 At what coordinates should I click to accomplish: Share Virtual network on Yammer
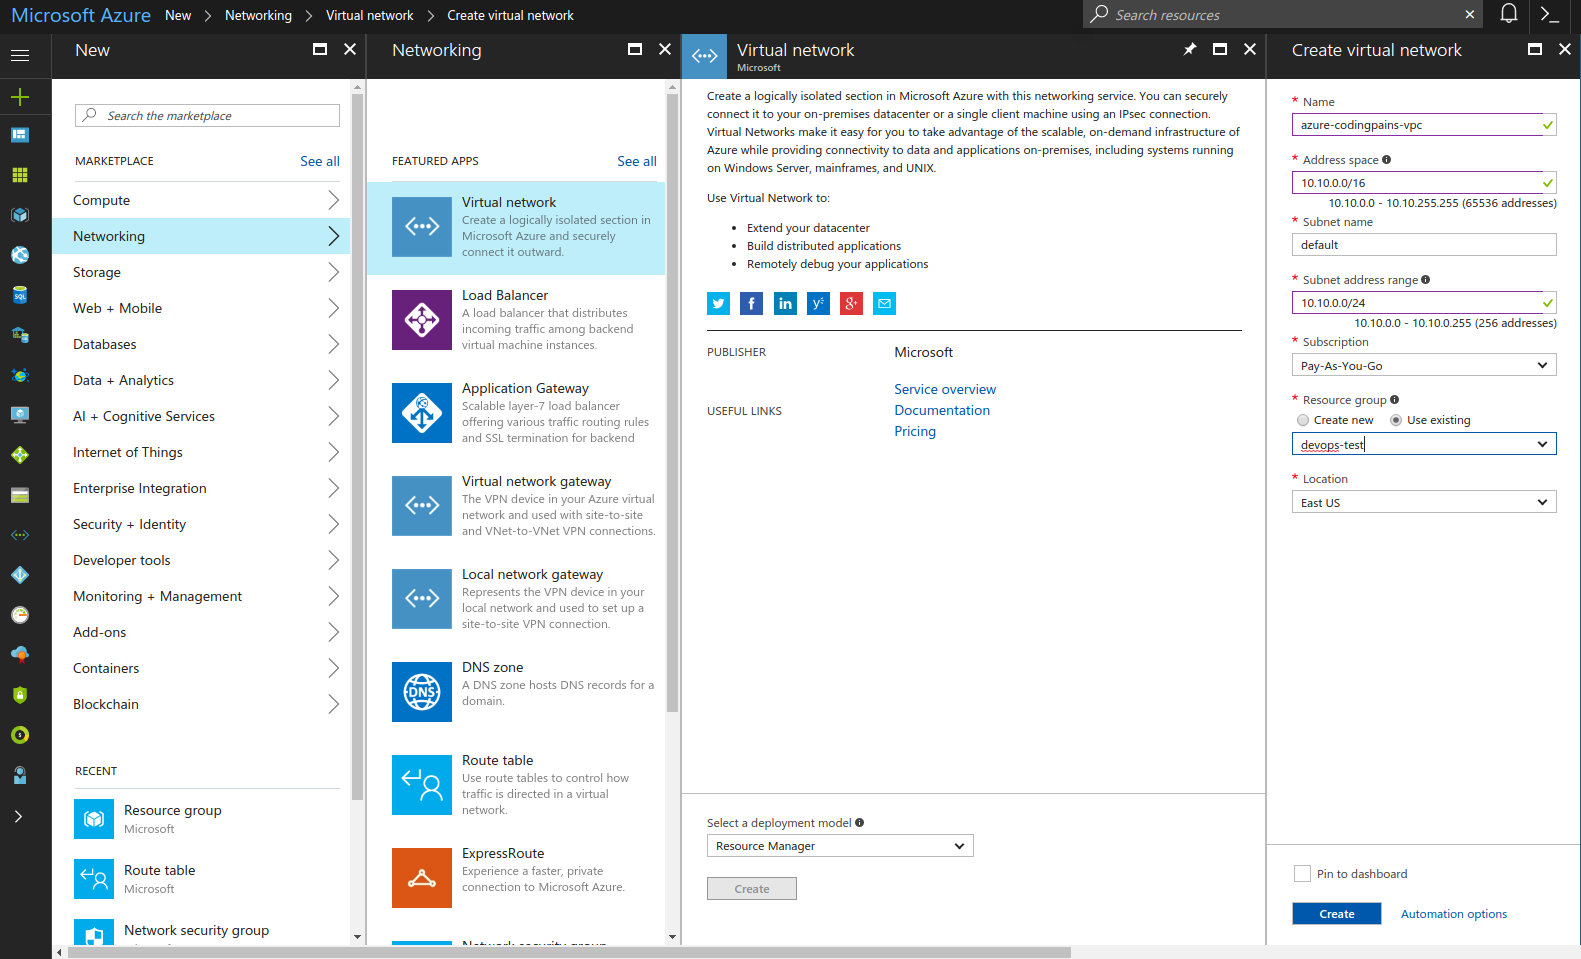(x=818, y=304)
